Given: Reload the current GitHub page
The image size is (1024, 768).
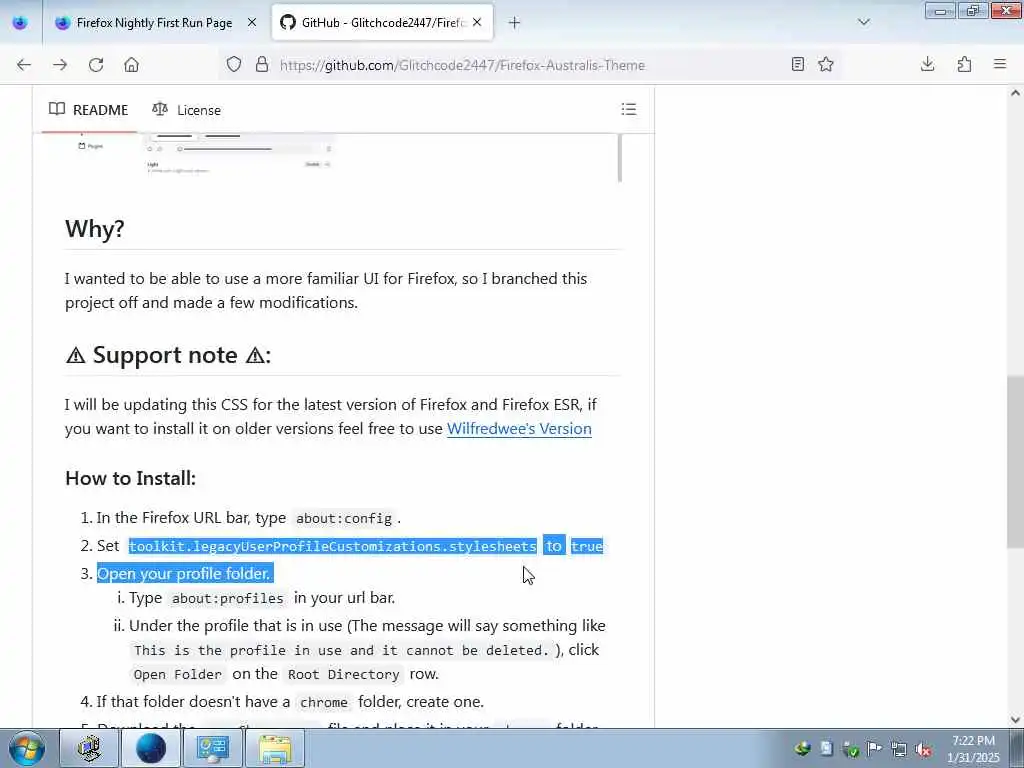Looking at the screenshot, I should [x=96, y=65].
